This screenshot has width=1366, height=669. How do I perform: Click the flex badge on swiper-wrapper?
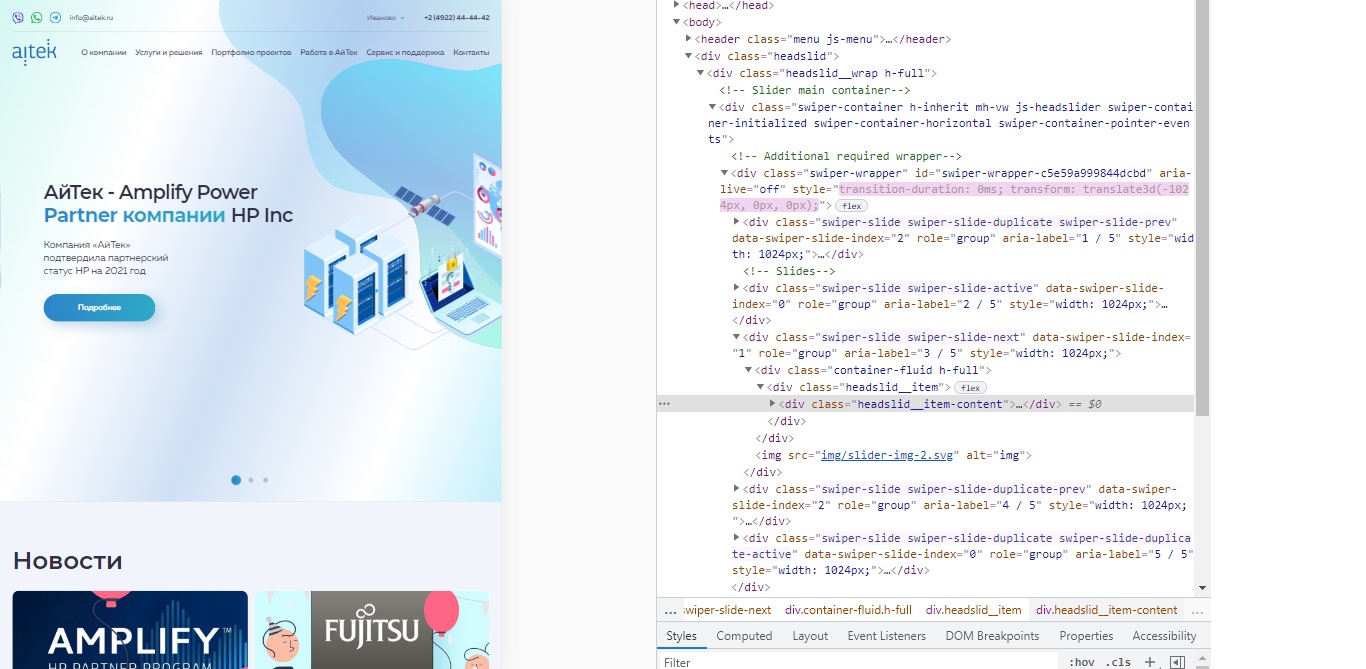[x=852, y=206]
